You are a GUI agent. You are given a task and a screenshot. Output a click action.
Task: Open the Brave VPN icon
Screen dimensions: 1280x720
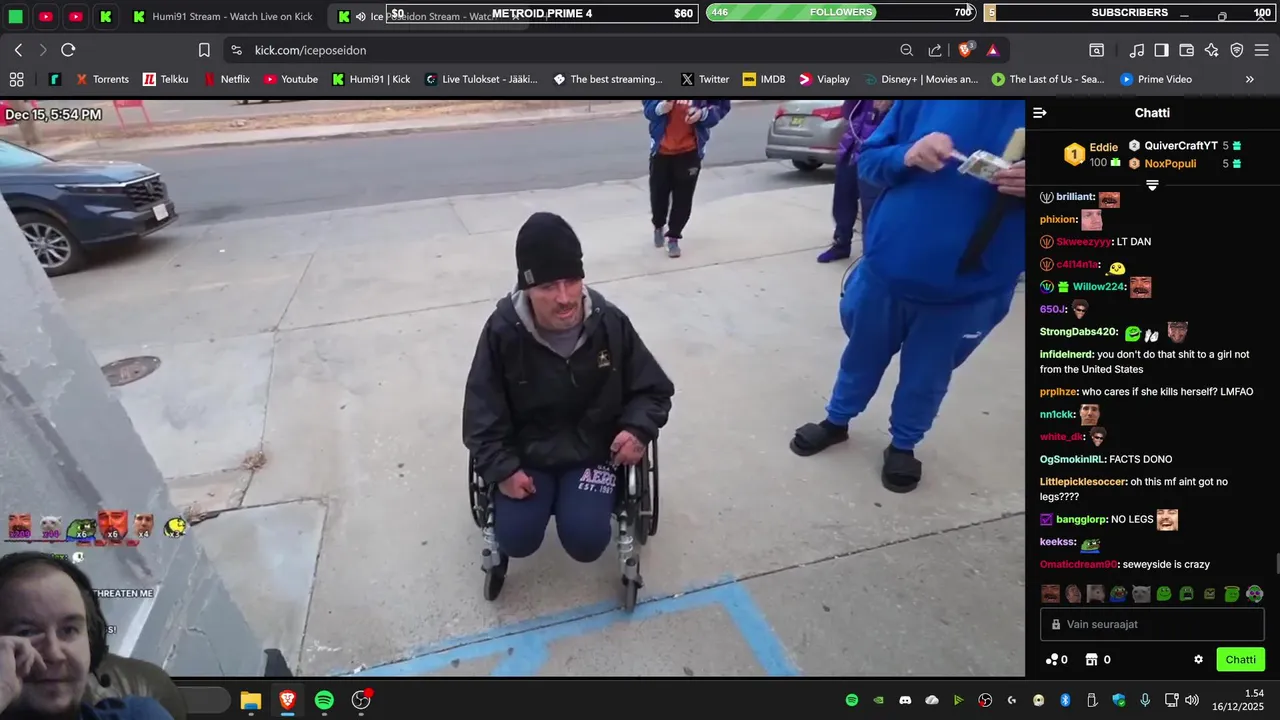click(1236, 50)
